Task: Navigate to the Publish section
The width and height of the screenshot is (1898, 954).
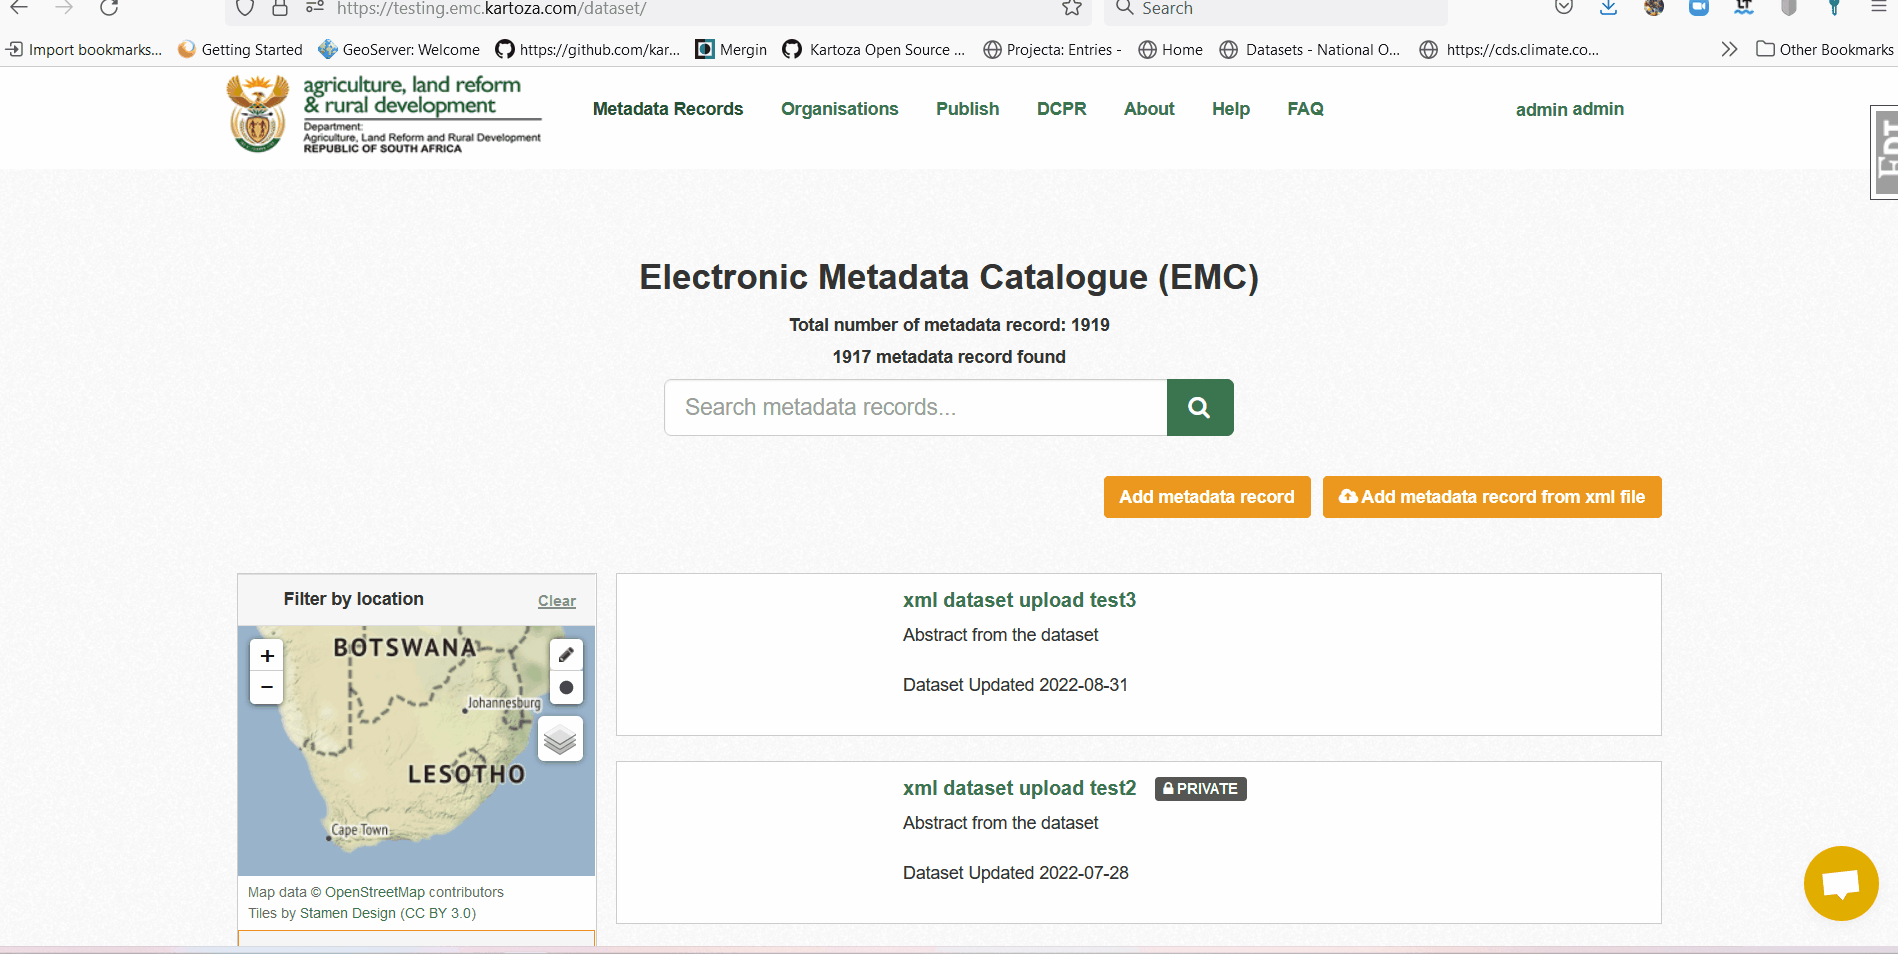Action: (x=967, y=109)
